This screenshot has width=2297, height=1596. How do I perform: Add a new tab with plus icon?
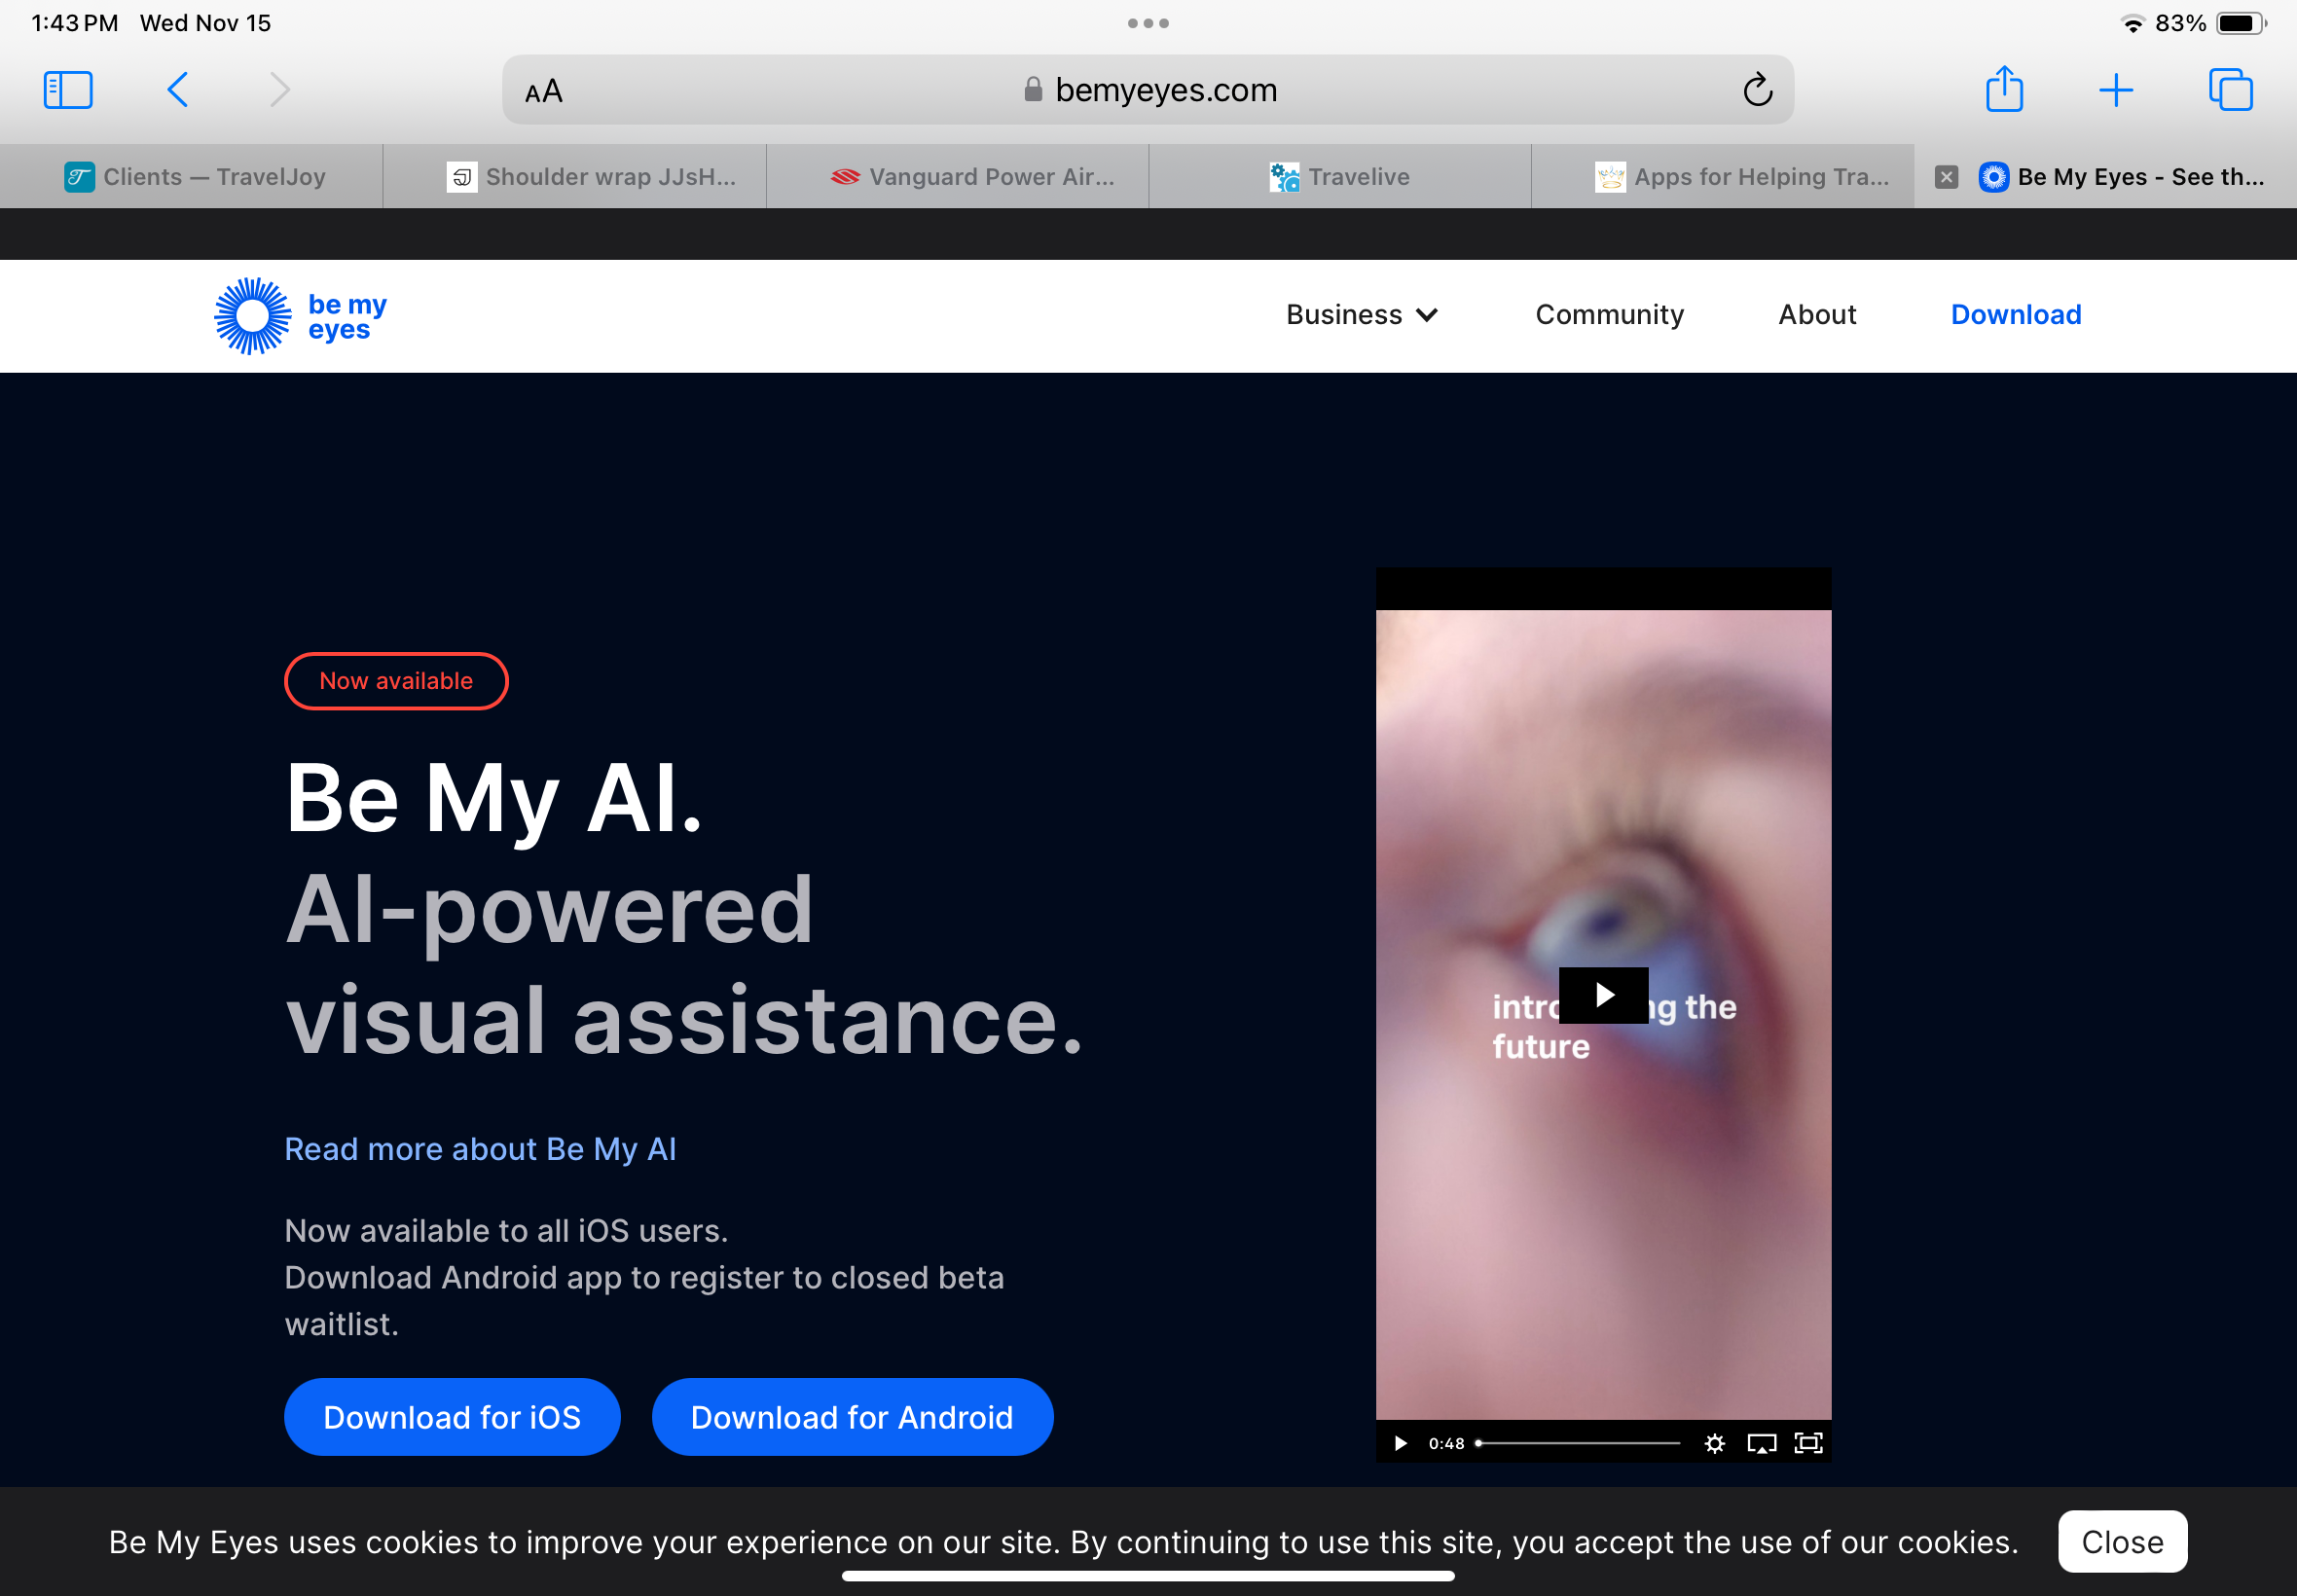point(2116,90)
